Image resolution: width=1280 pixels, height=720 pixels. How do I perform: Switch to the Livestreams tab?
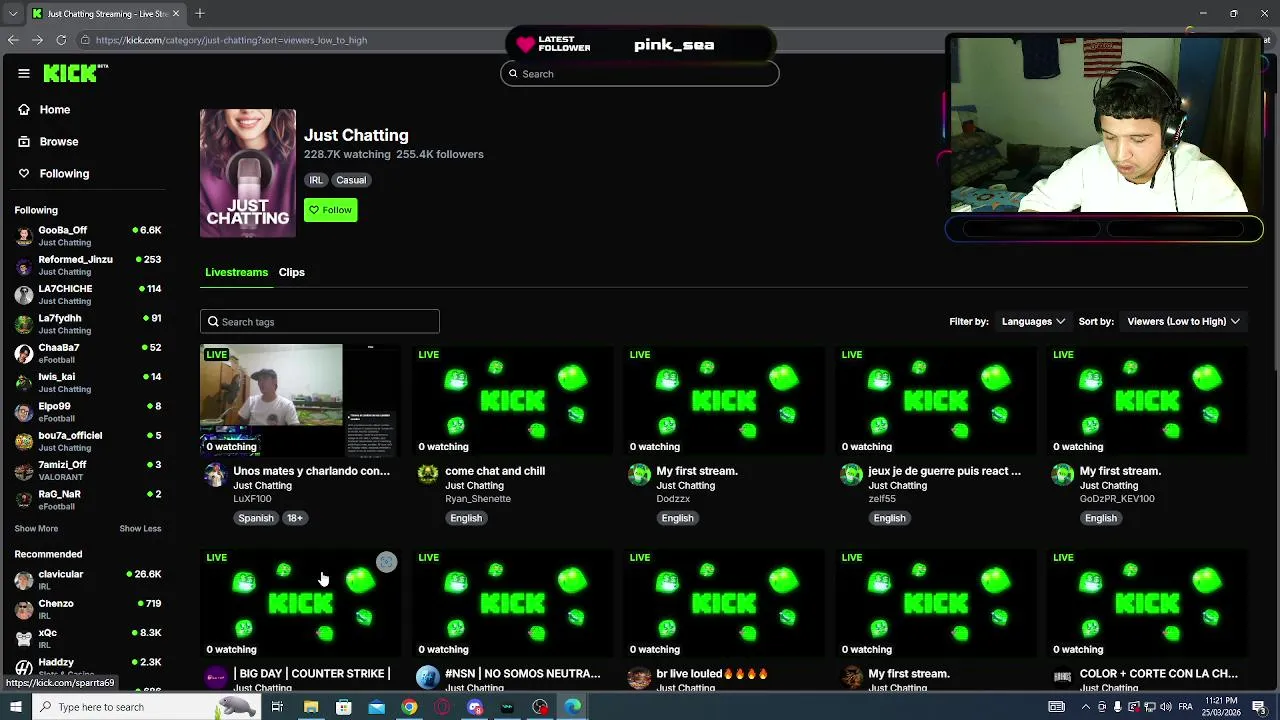(x=237, y=272)
